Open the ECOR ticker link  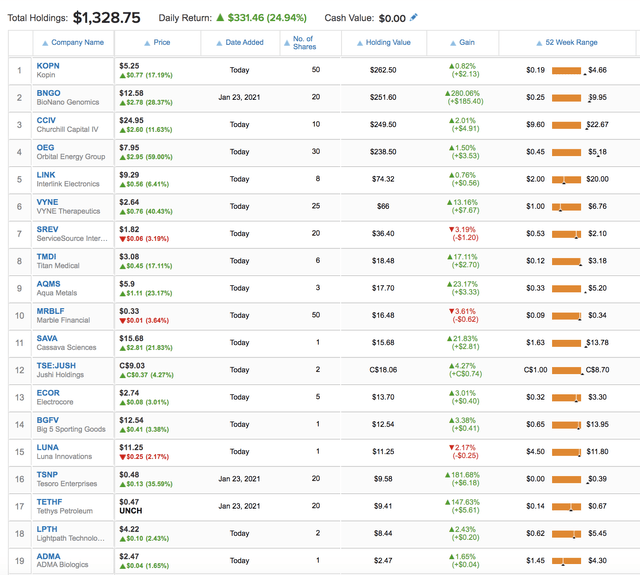point(48,393)
